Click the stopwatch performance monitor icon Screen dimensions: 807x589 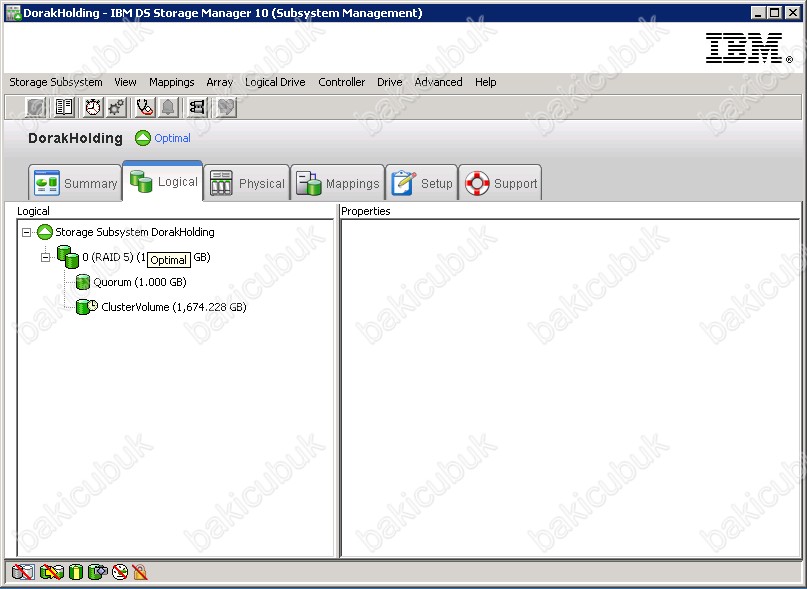click(x=93, y=107)
